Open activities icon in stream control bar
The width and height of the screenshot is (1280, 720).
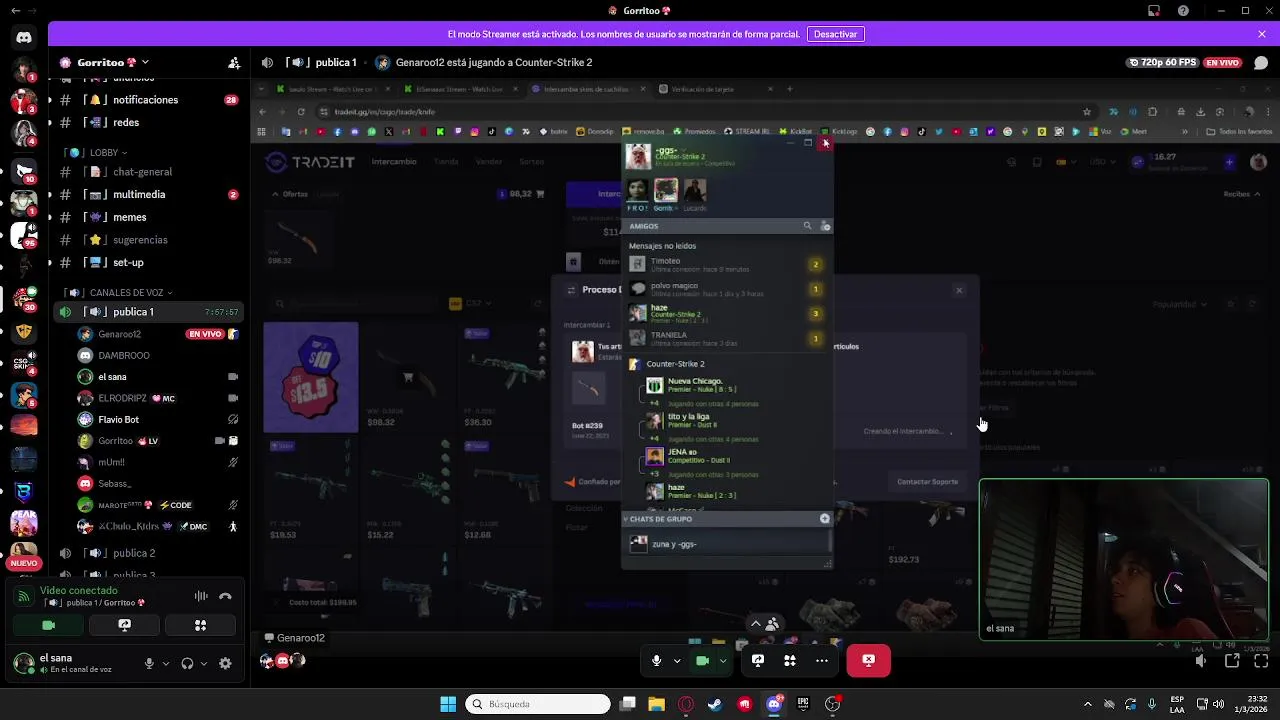tap(790, 660)
